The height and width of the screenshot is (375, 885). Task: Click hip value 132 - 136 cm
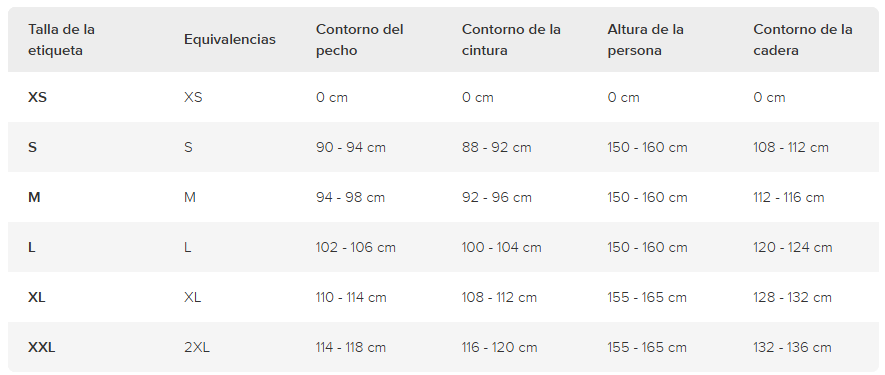click(792, 347)
